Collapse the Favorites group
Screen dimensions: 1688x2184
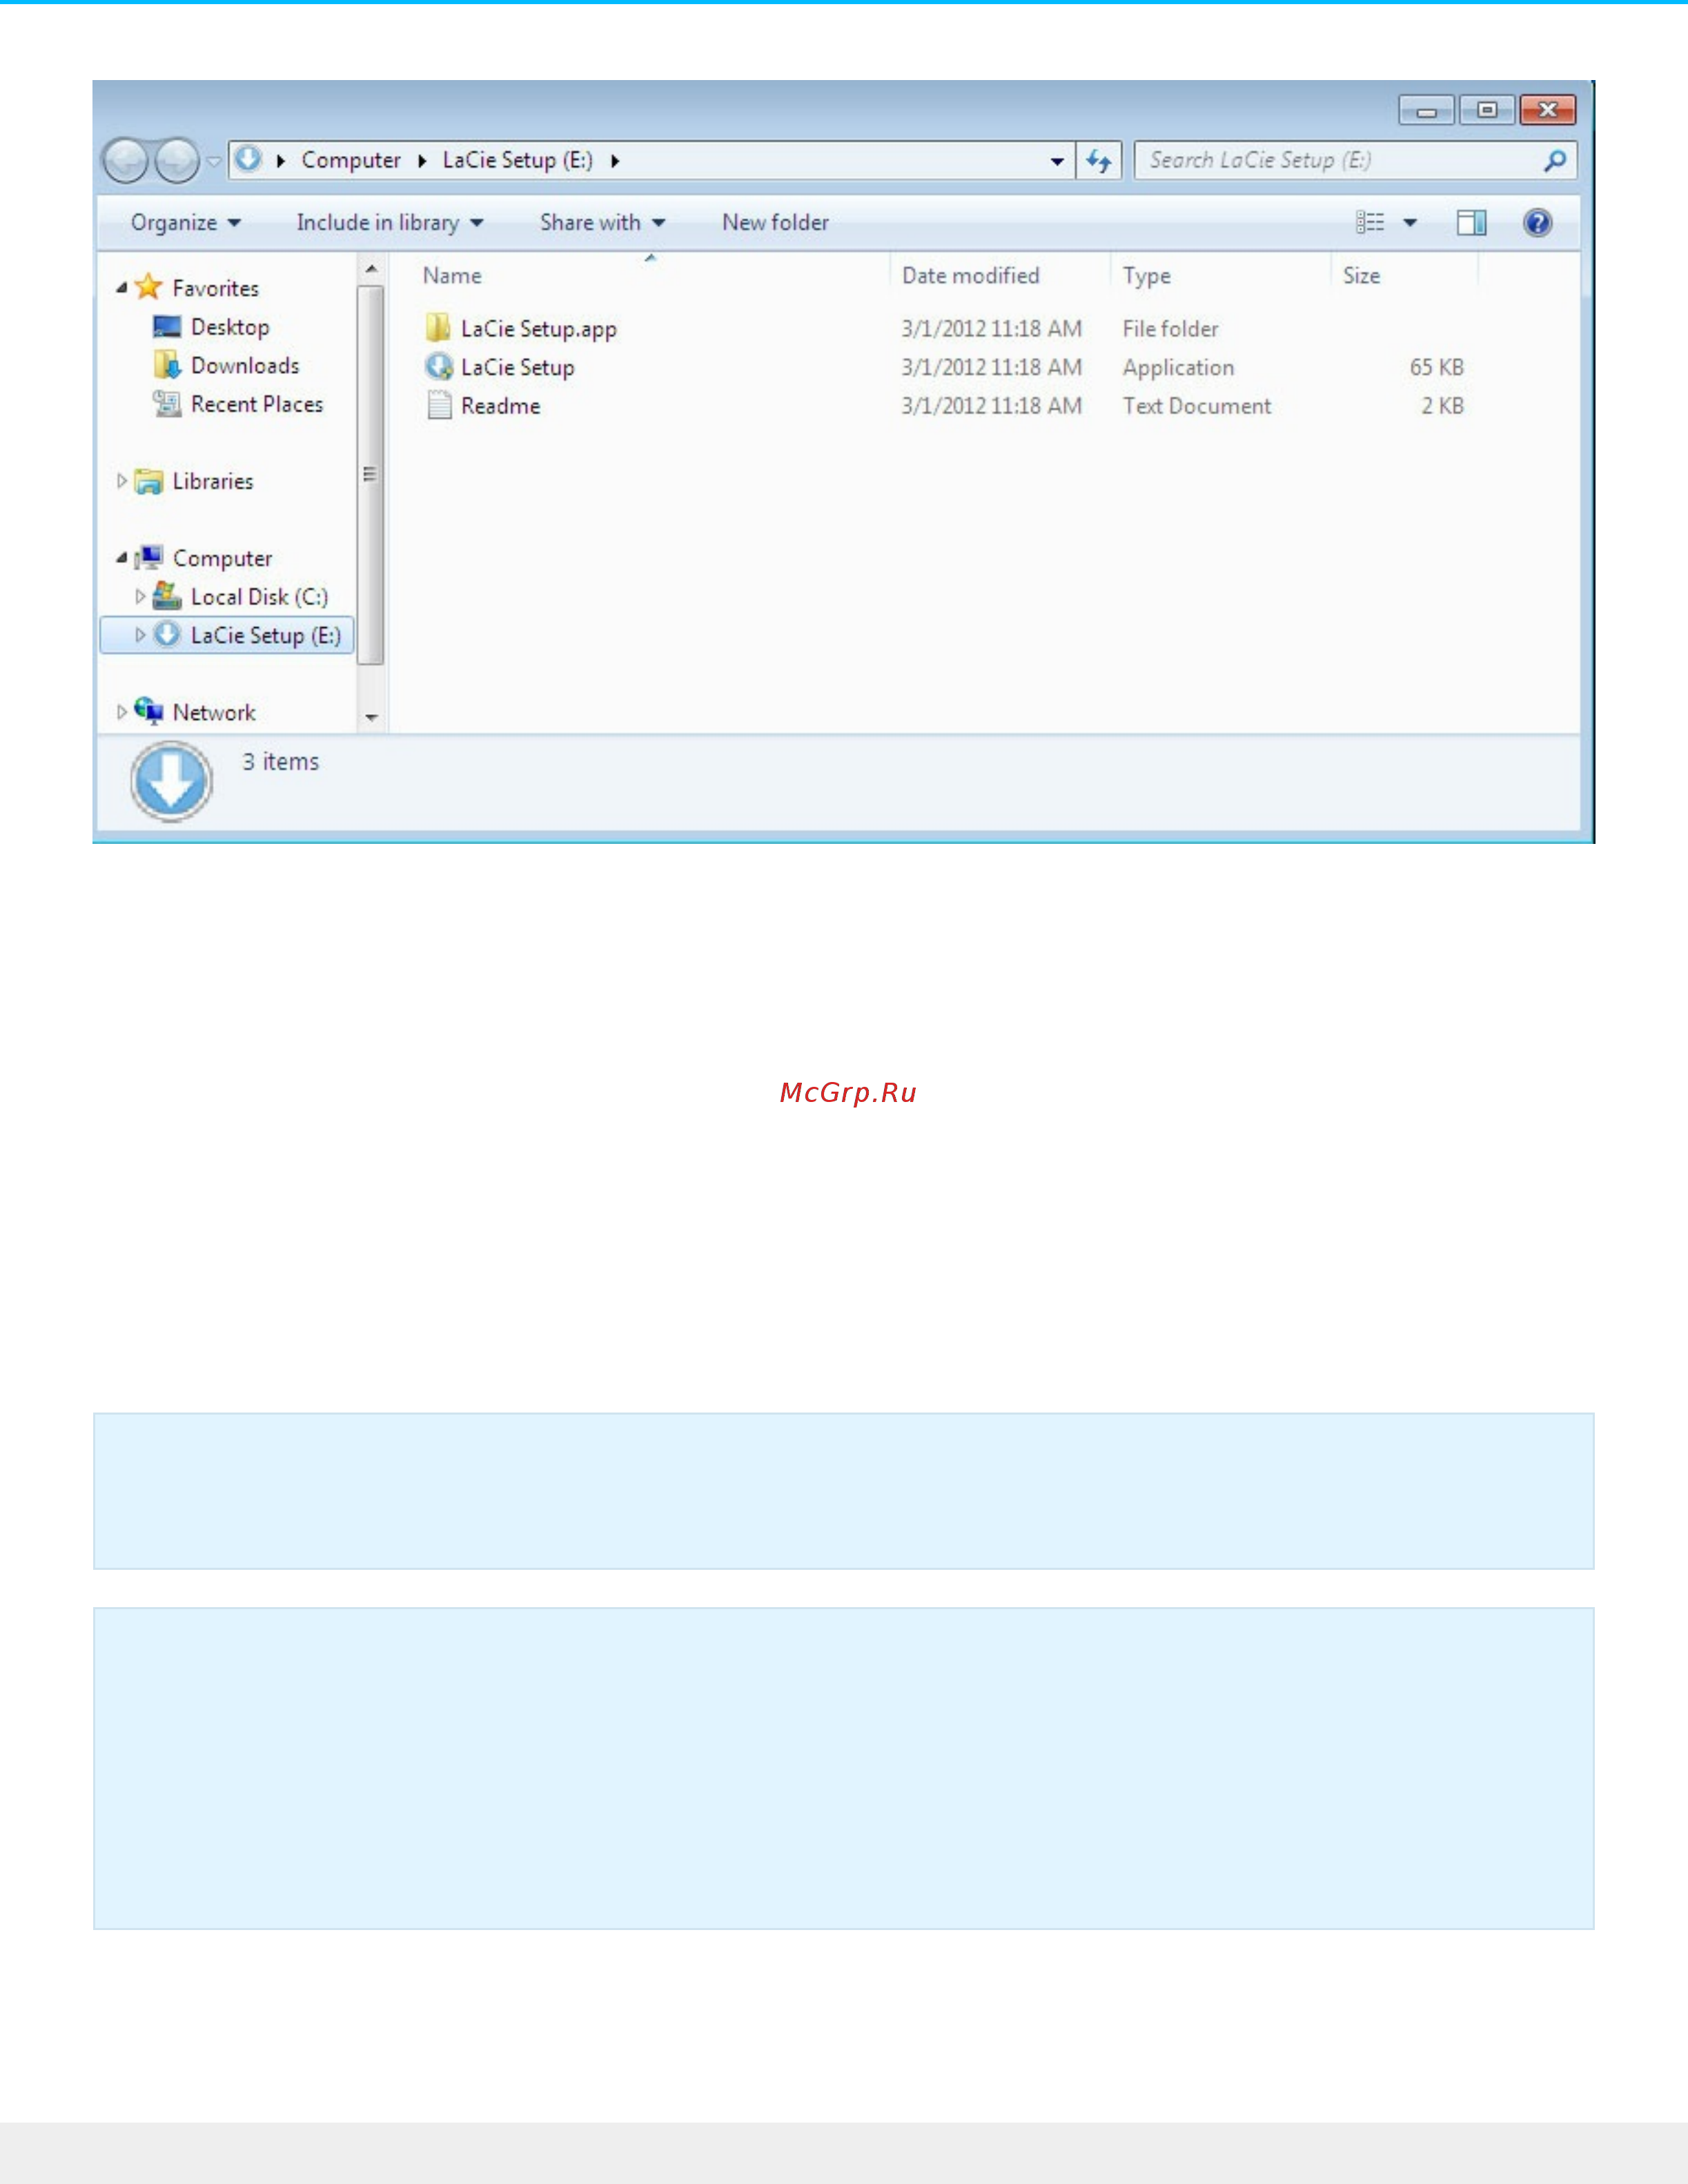click(x=122, y=288)
